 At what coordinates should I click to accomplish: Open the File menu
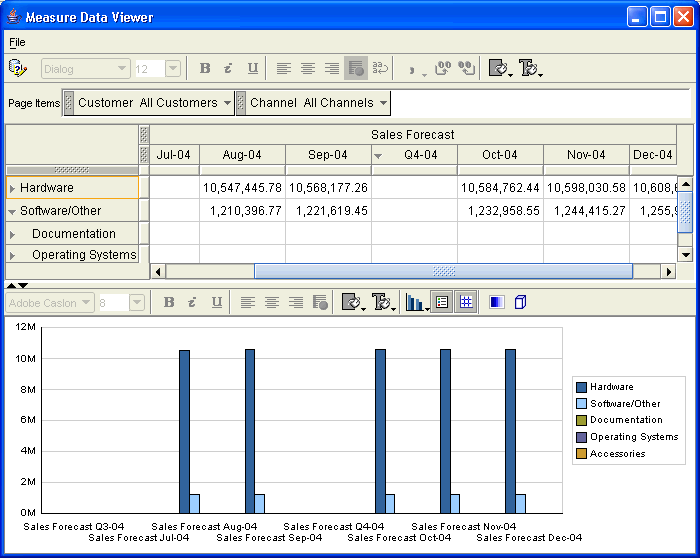pos(17,43)
